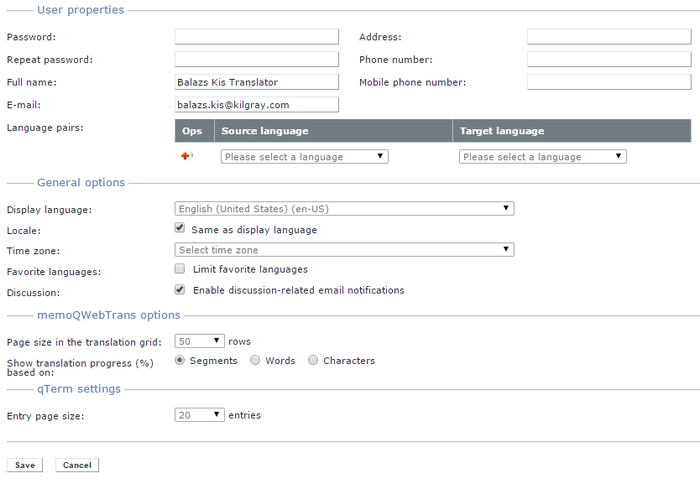This screenshot has height=479, width=700.
Task: Click the red plus add language pair icon
Action: coord(185,156)
